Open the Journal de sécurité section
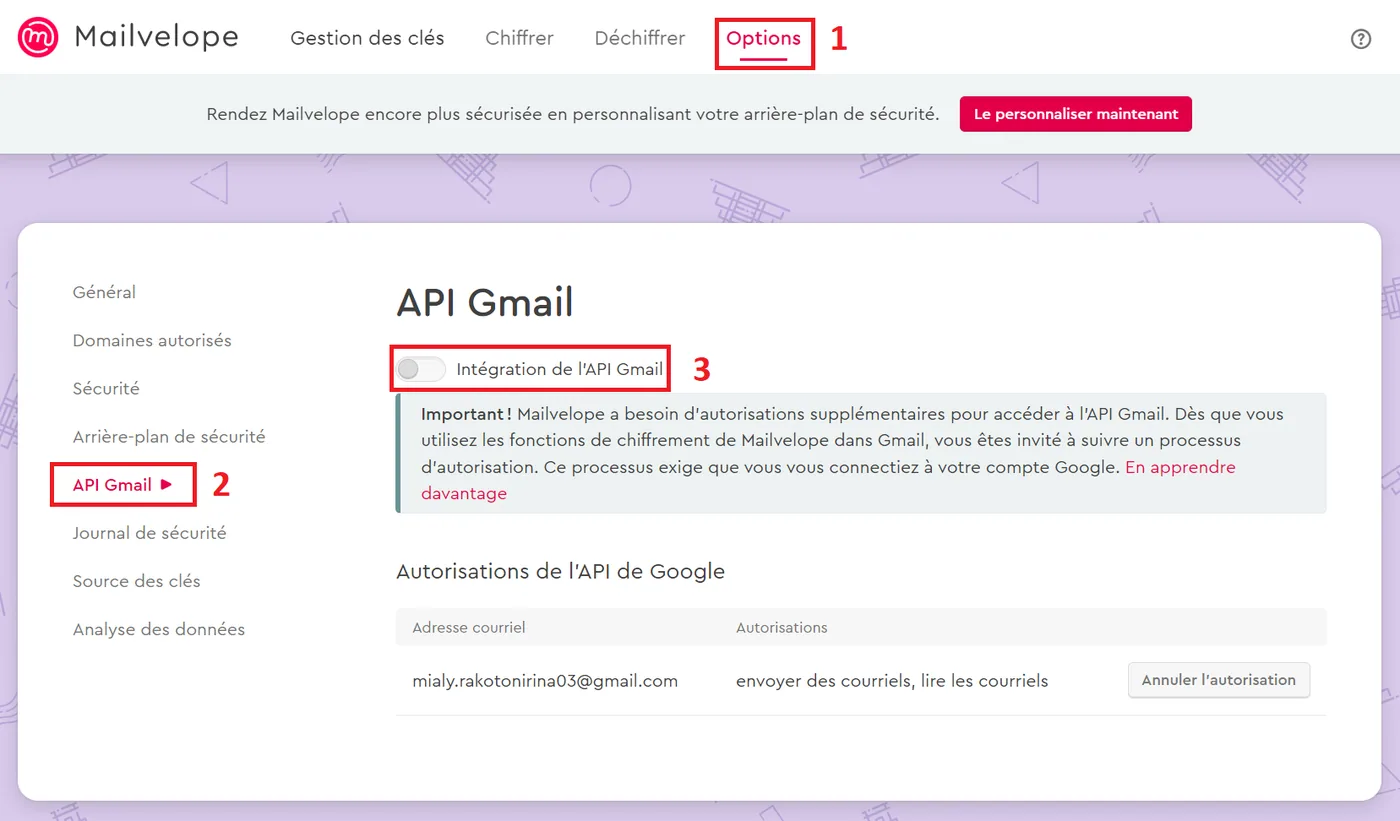Viewport: 1400px width, 821px height. [149, 533]
